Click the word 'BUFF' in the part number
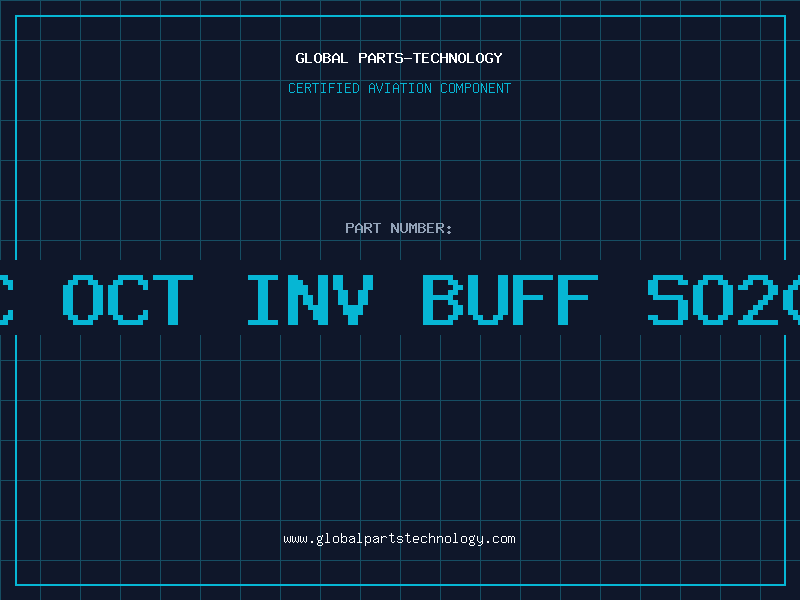Viewport: 800px width, 600px height. 510,299
